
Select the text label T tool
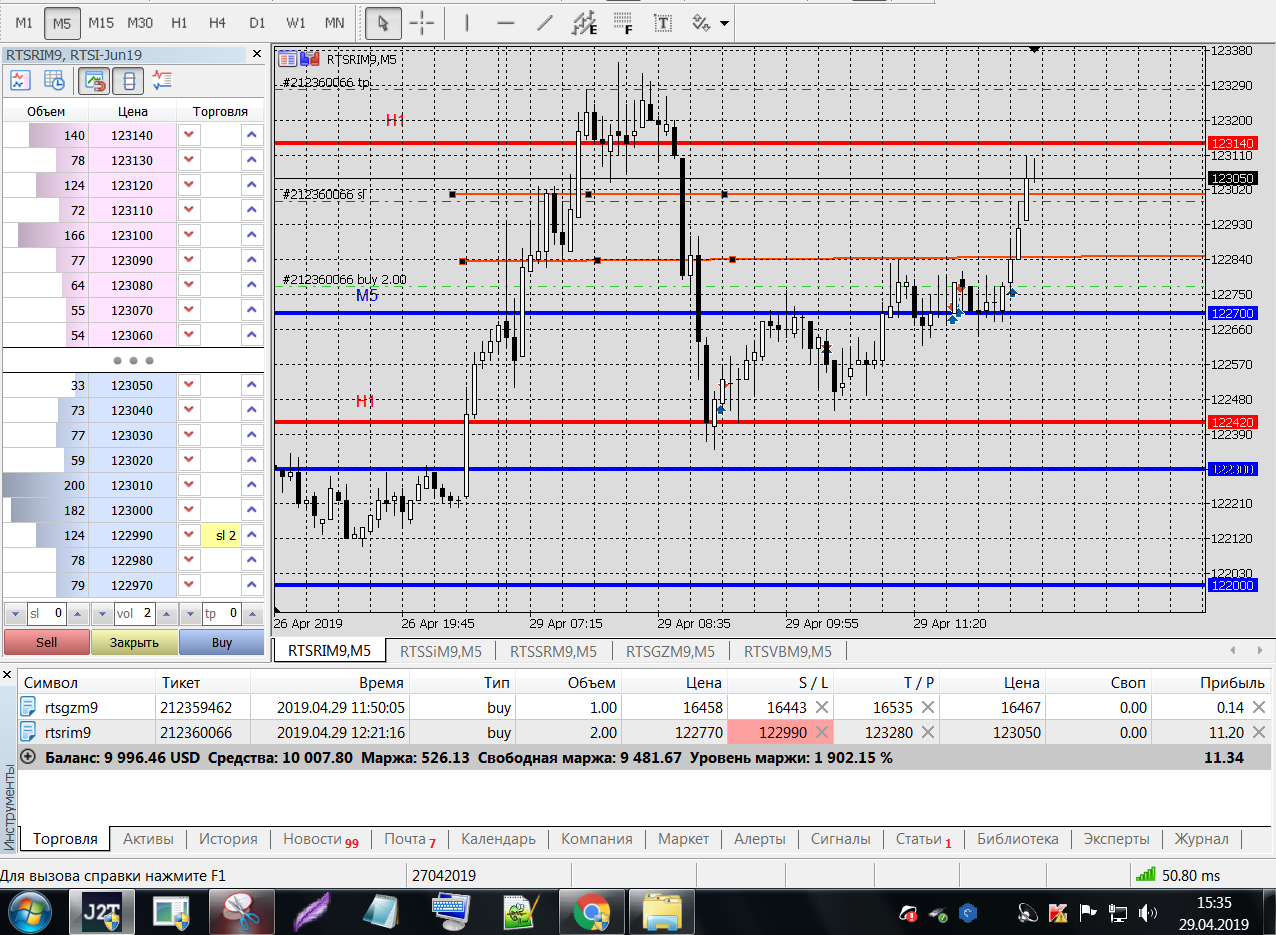coord(662,22)
